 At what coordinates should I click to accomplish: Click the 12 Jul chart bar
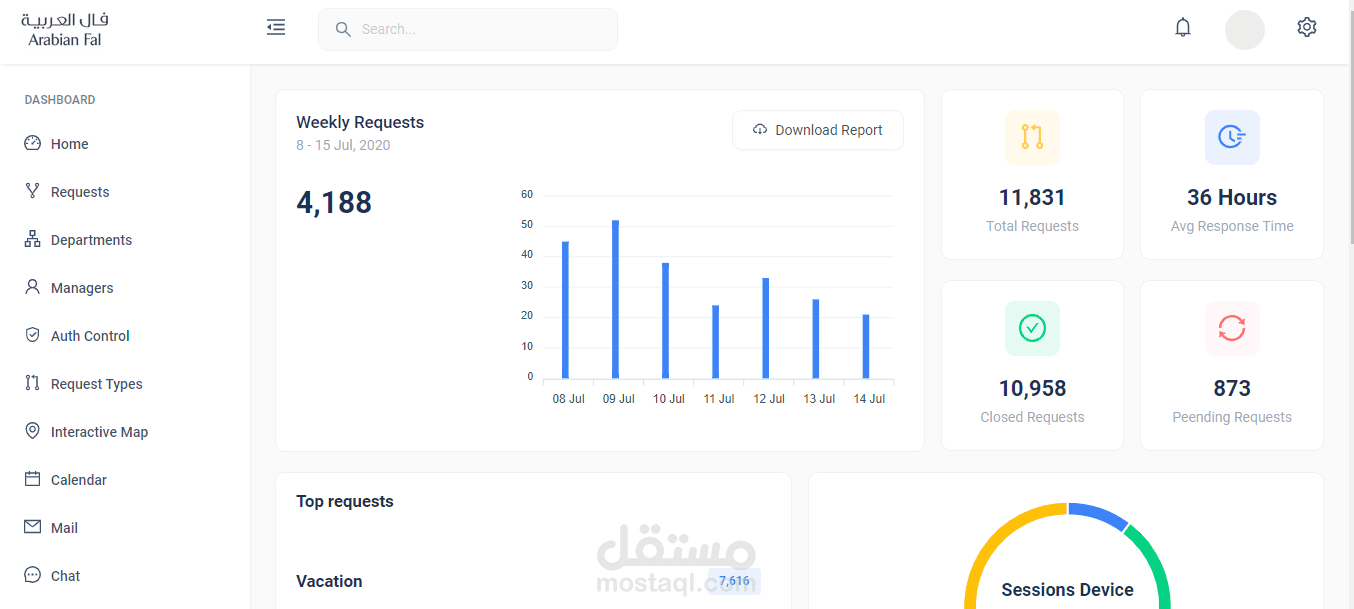click(x=765, y=328)
